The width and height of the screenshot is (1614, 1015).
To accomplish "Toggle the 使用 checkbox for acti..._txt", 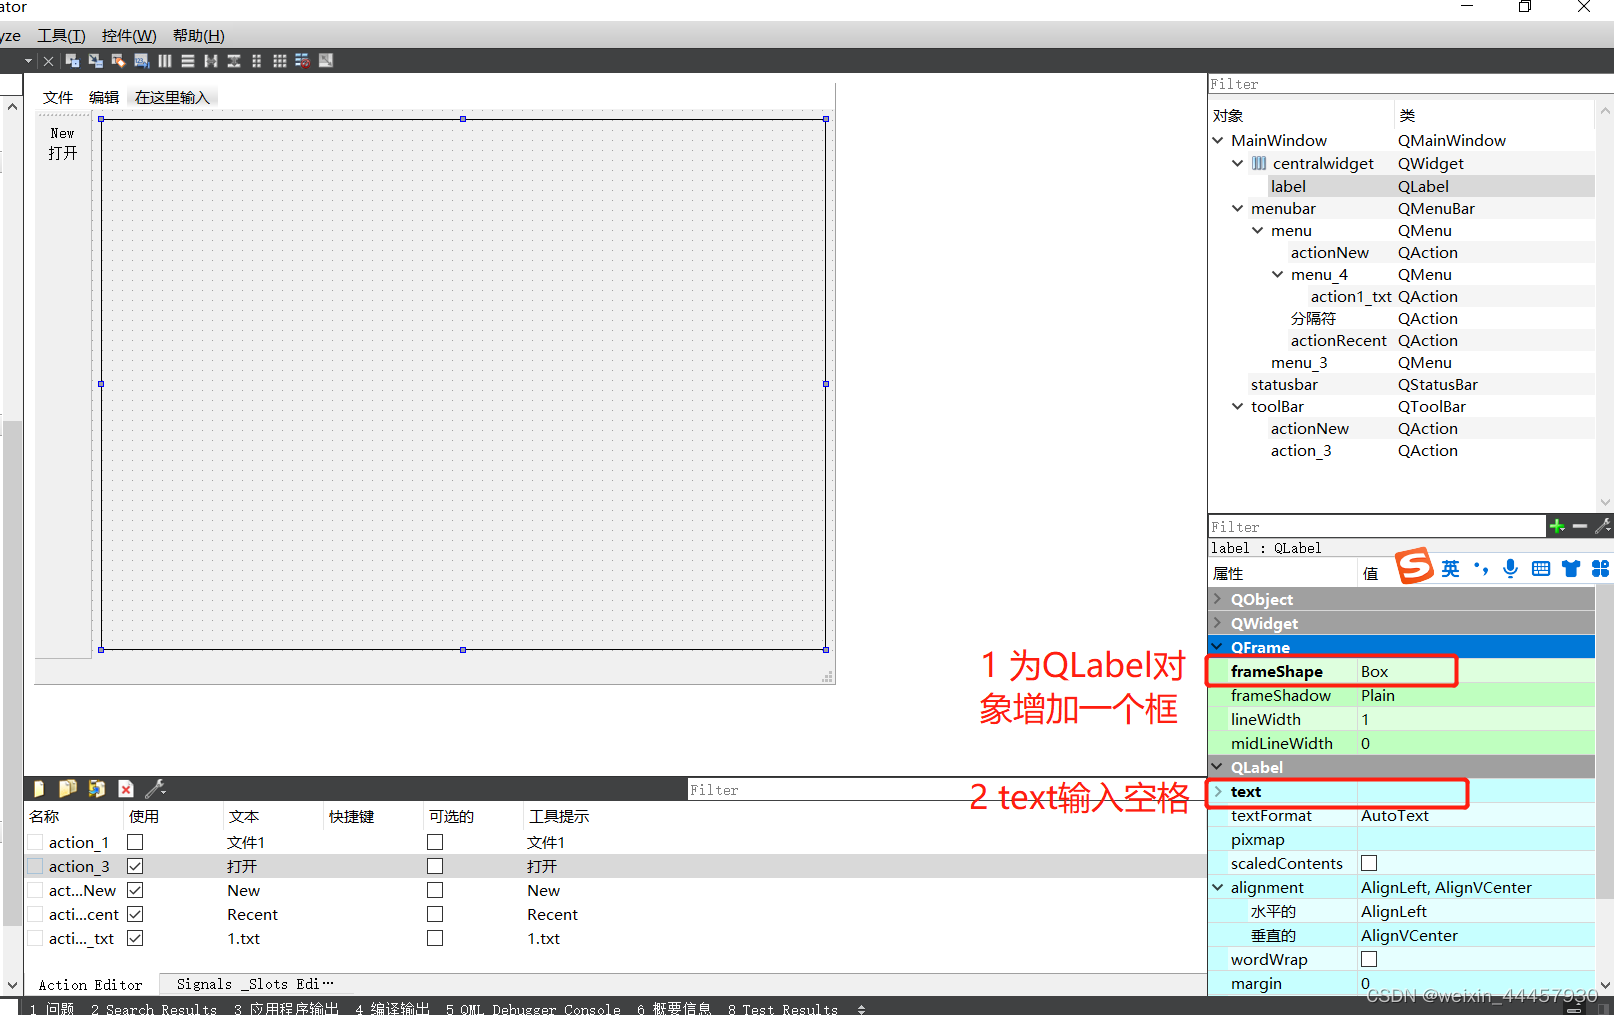I will click(135, 938).
